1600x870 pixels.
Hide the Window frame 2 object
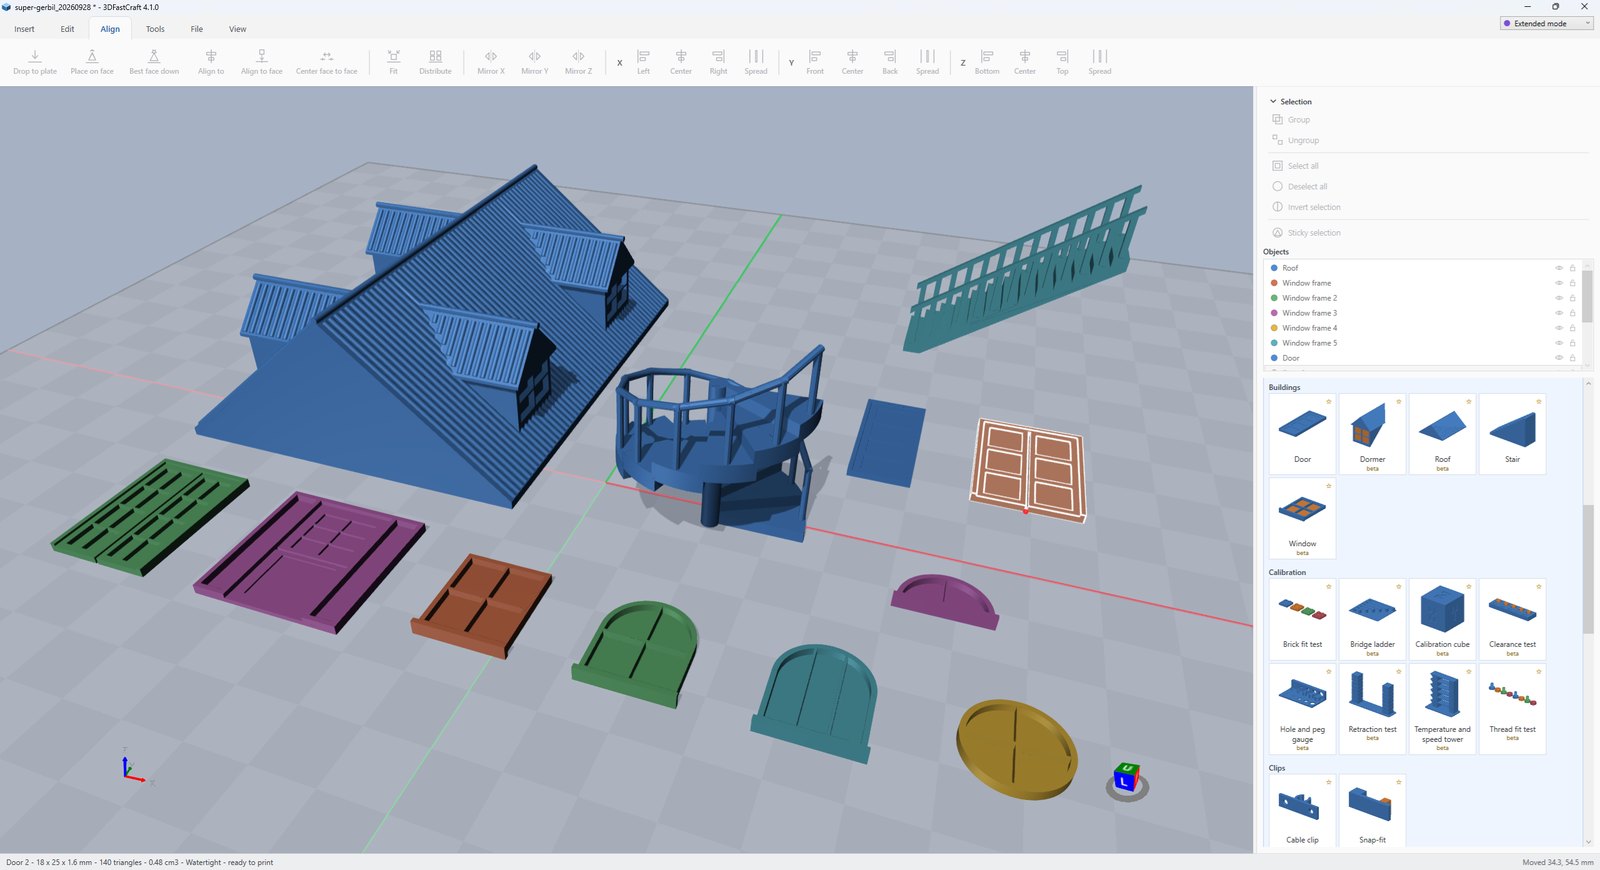pos(1559,298)
